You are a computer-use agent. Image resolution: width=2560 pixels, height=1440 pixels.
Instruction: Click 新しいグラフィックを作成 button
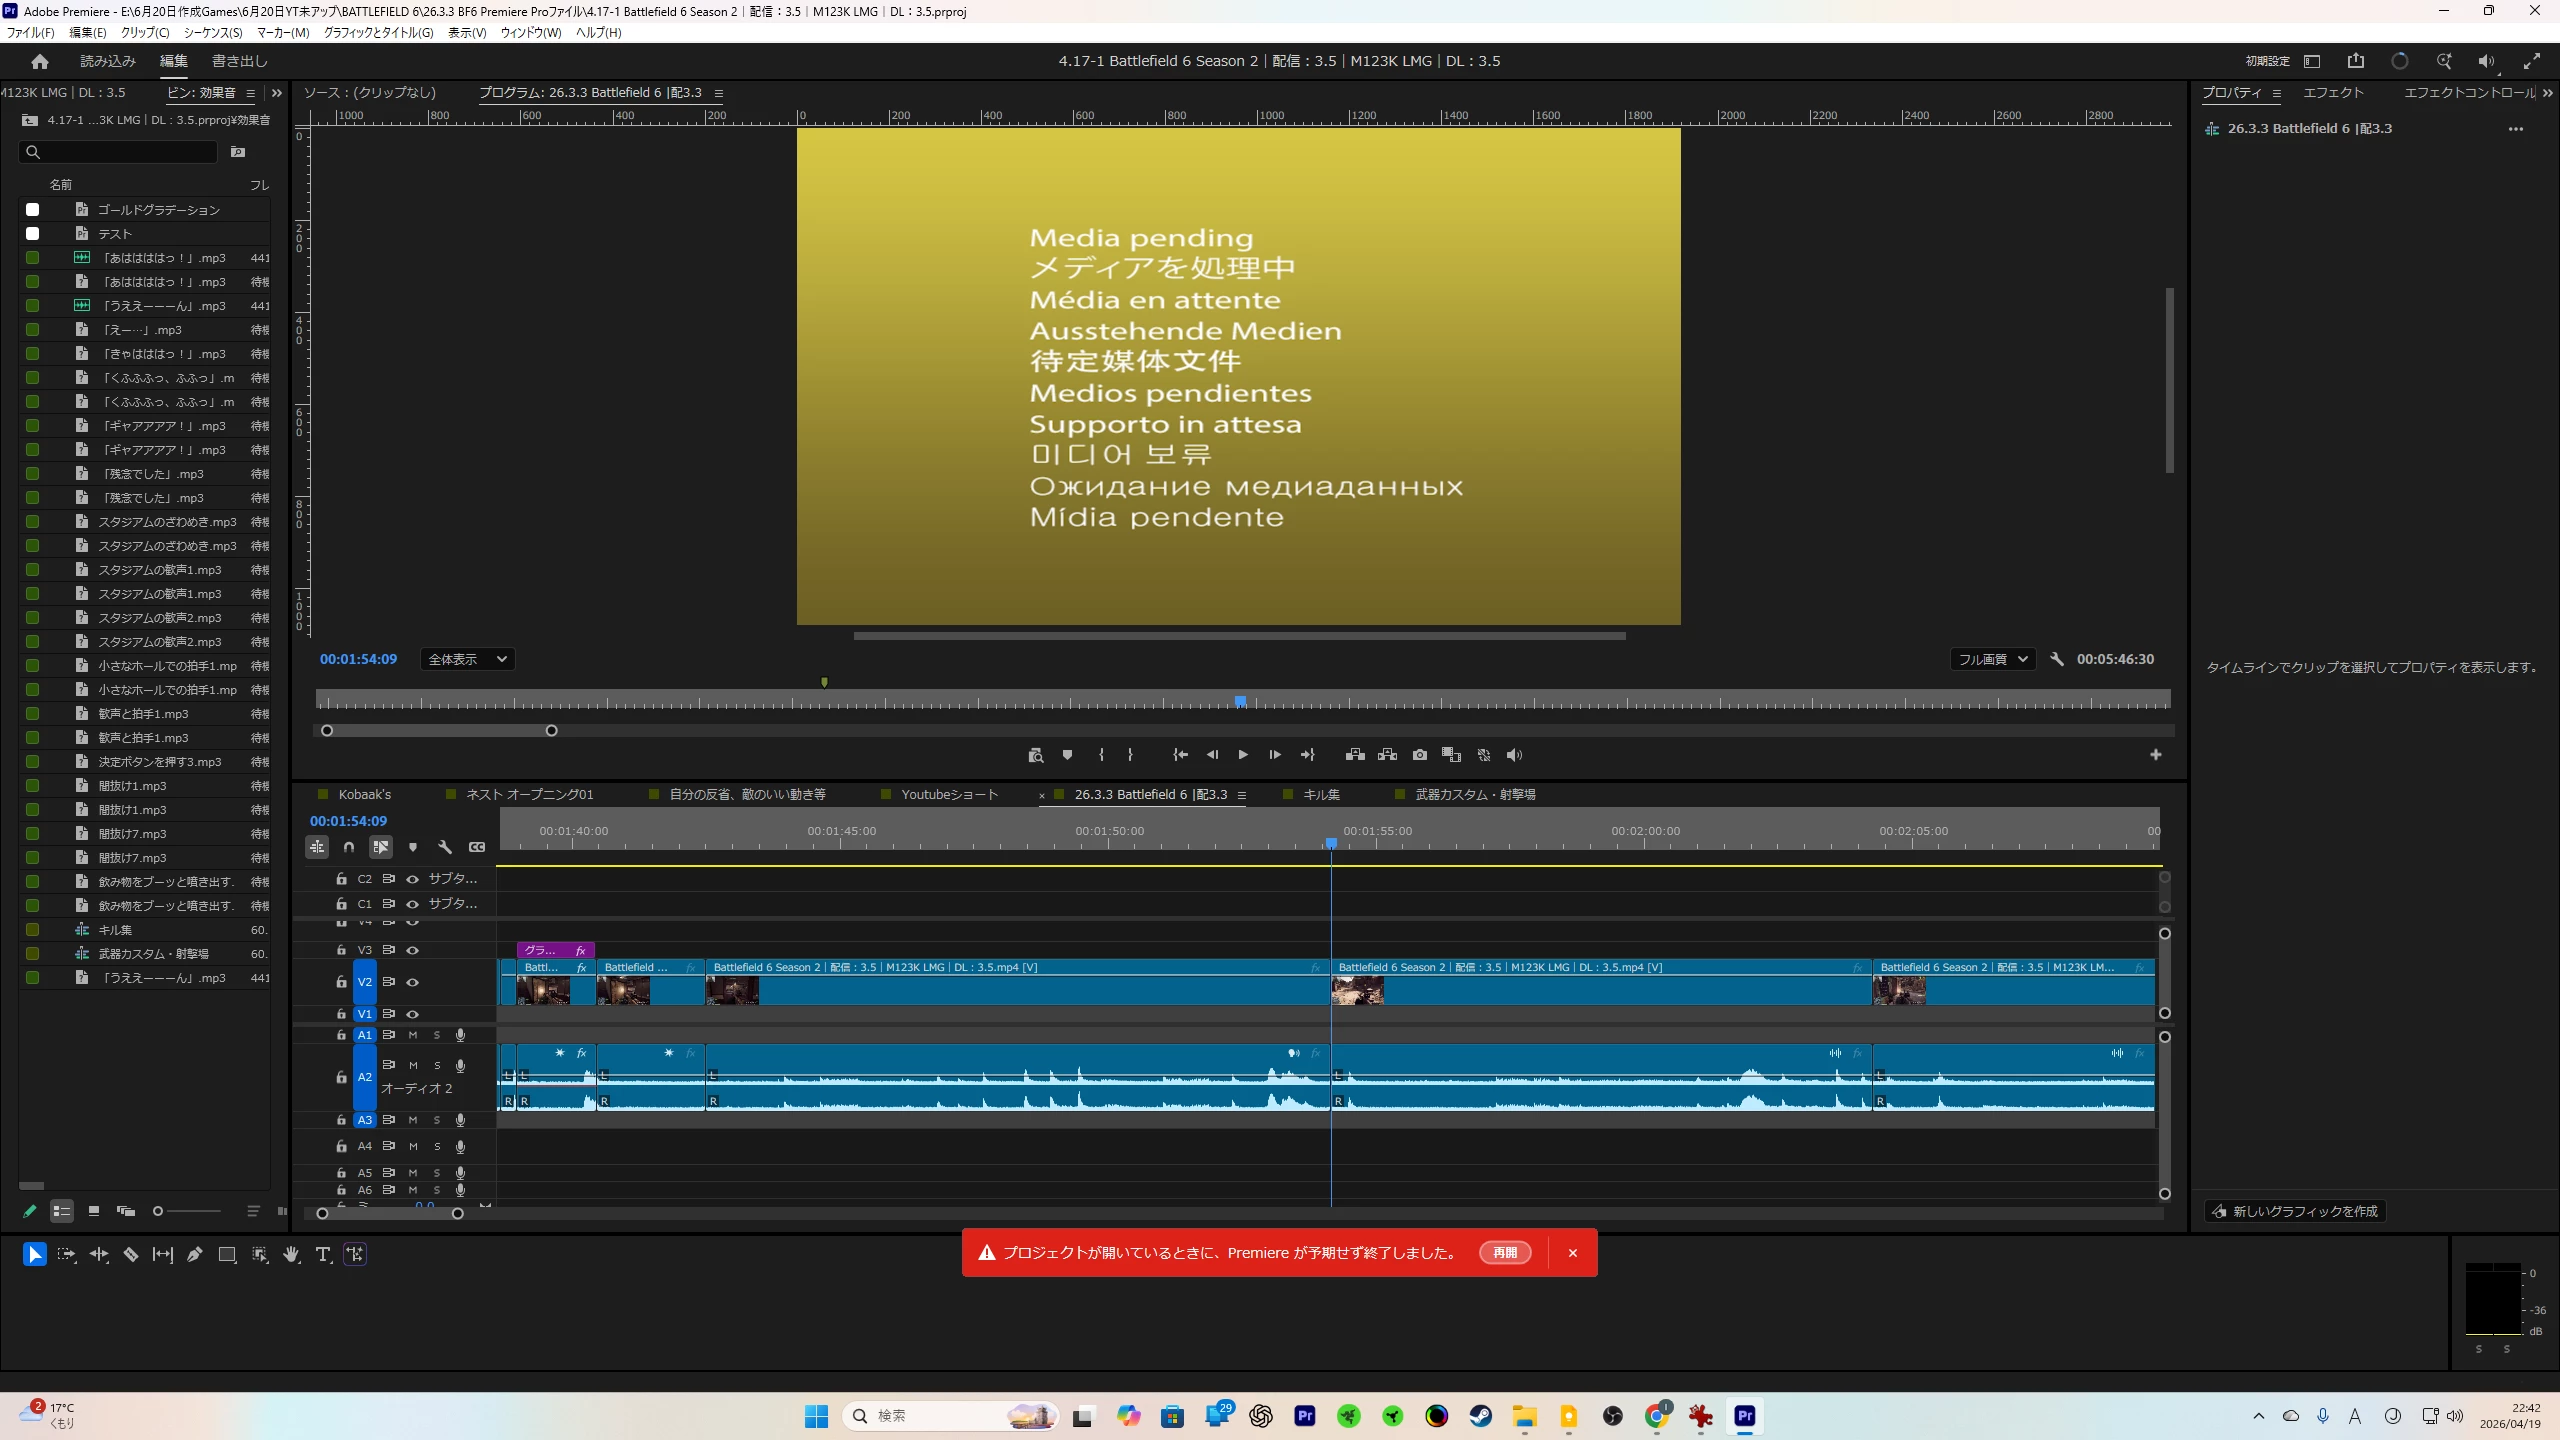[x=2295, y=1211]
